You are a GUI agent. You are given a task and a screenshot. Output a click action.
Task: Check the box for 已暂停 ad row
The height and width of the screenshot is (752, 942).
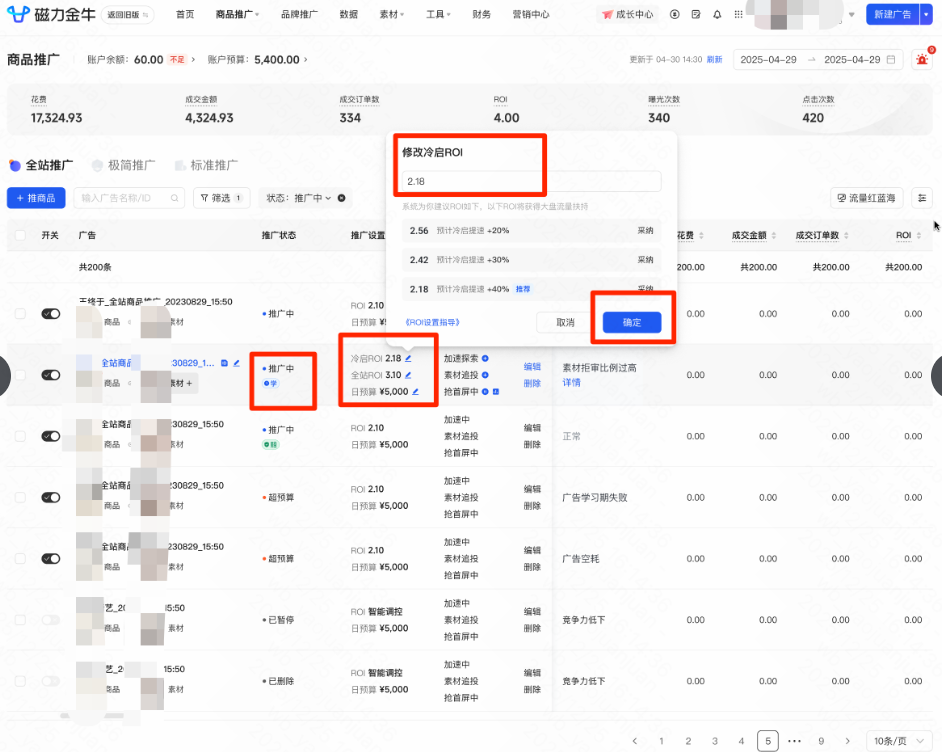(20, 620)
